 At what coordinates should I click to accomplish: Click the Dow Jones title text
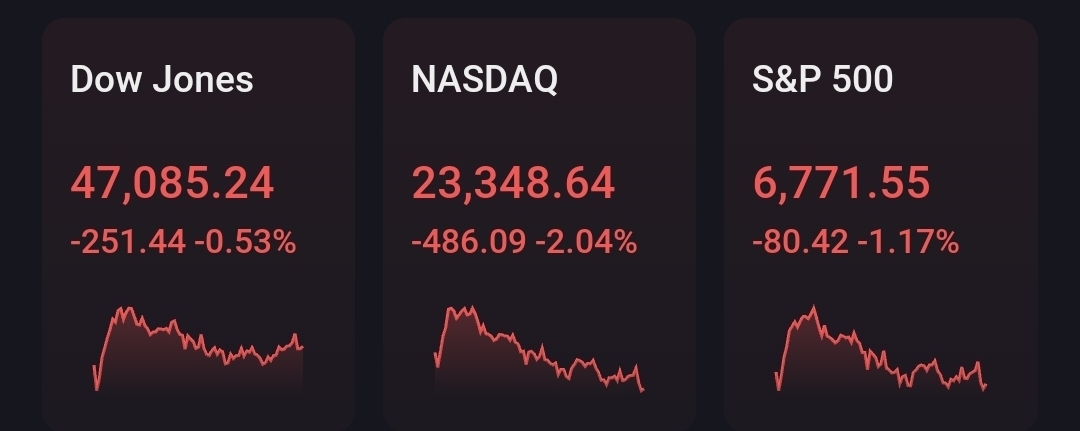point(162,80)
